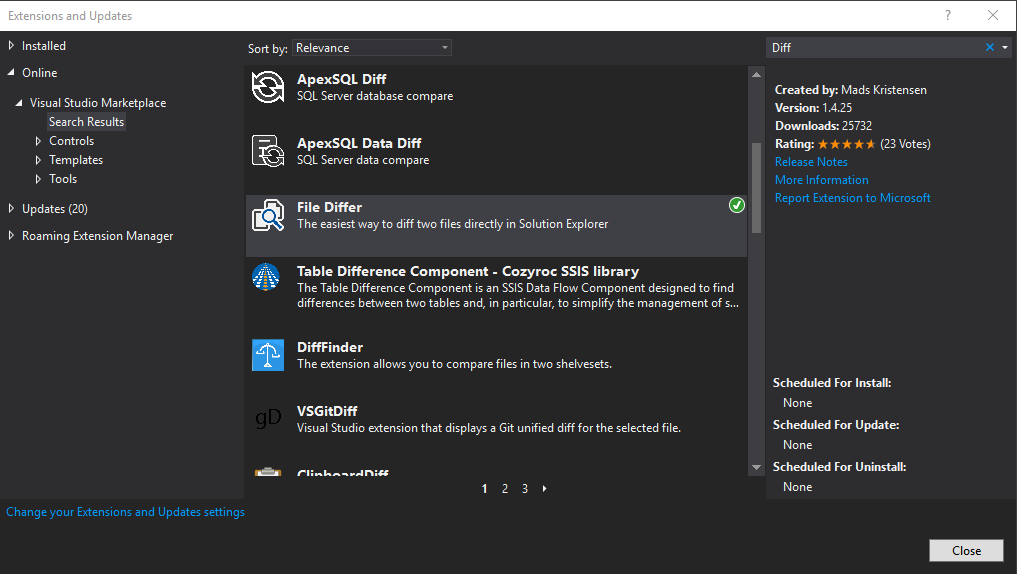Screen dimensions: 1017x574
Task: Click the Table Difference Component icon
Action: [x=266, y=277]
